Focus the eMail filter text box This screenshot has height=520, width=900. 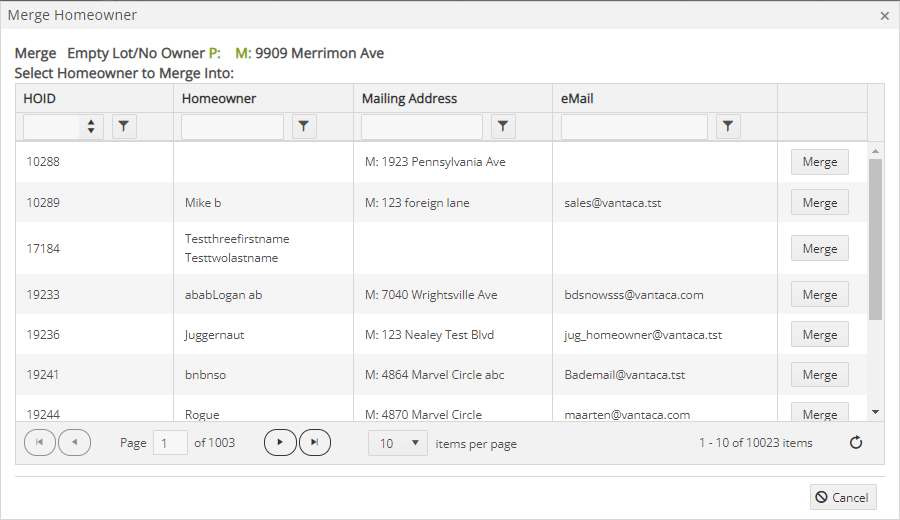tap(634, 127)
